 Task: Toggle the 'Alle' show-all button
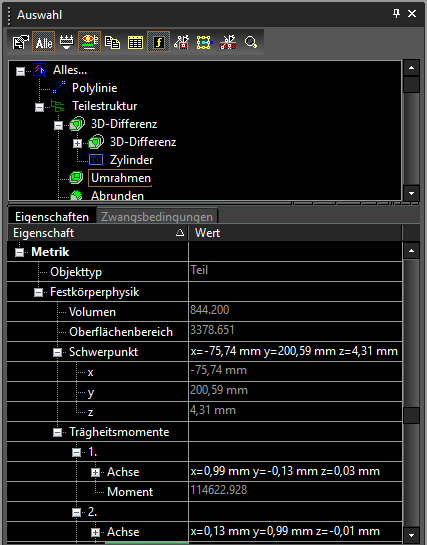pos(43,42)
